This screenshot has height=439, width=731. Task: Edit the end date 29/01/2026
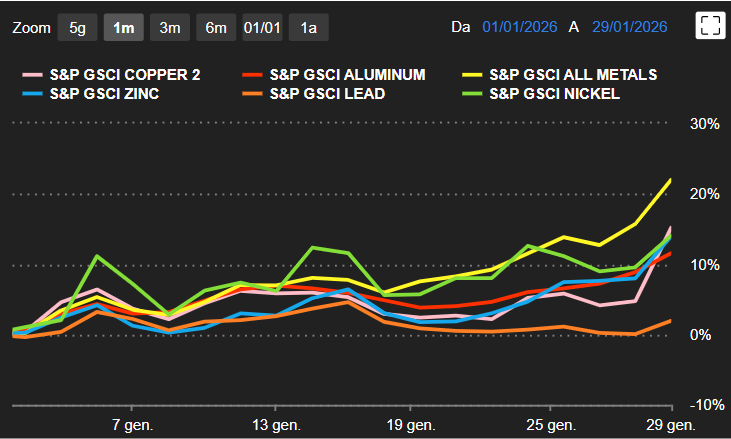[x=628, y=27]
